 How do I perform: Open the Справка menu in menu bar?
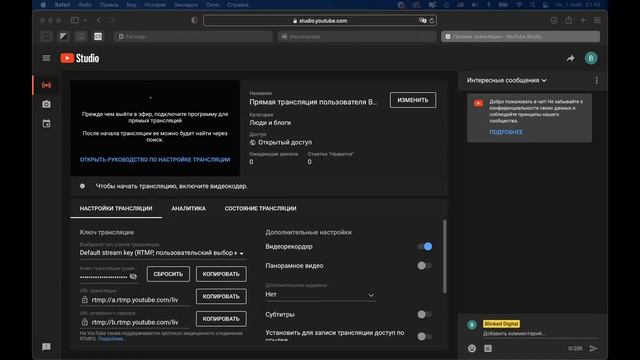(238, 5)
